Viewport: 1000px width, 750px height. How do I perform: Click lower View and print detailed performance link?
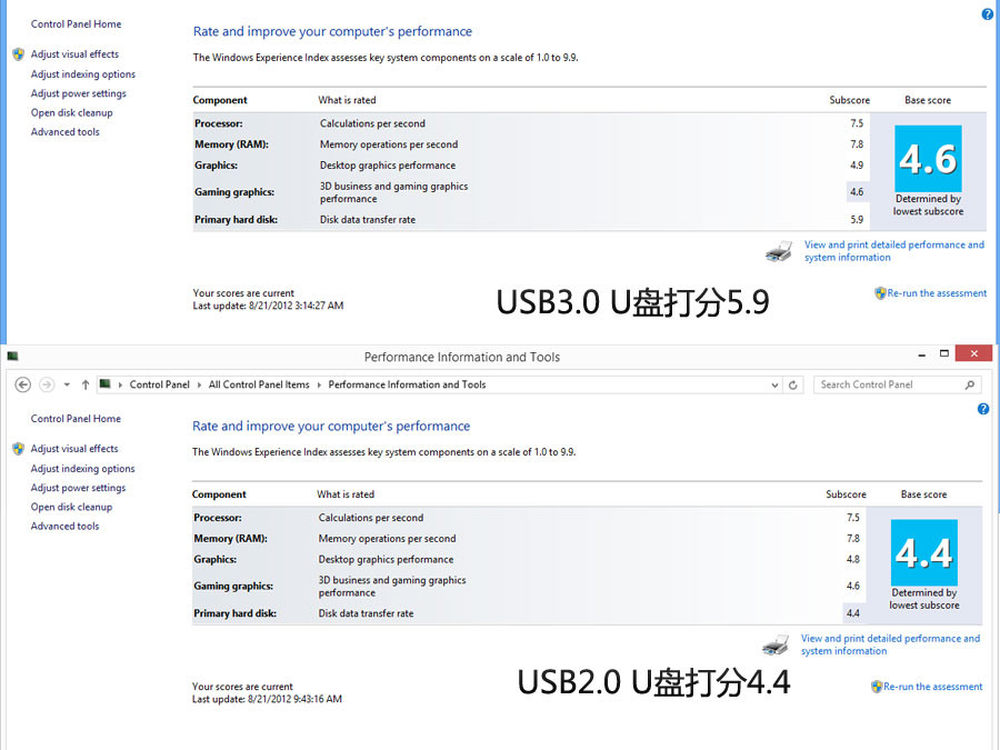coord(890,645)
